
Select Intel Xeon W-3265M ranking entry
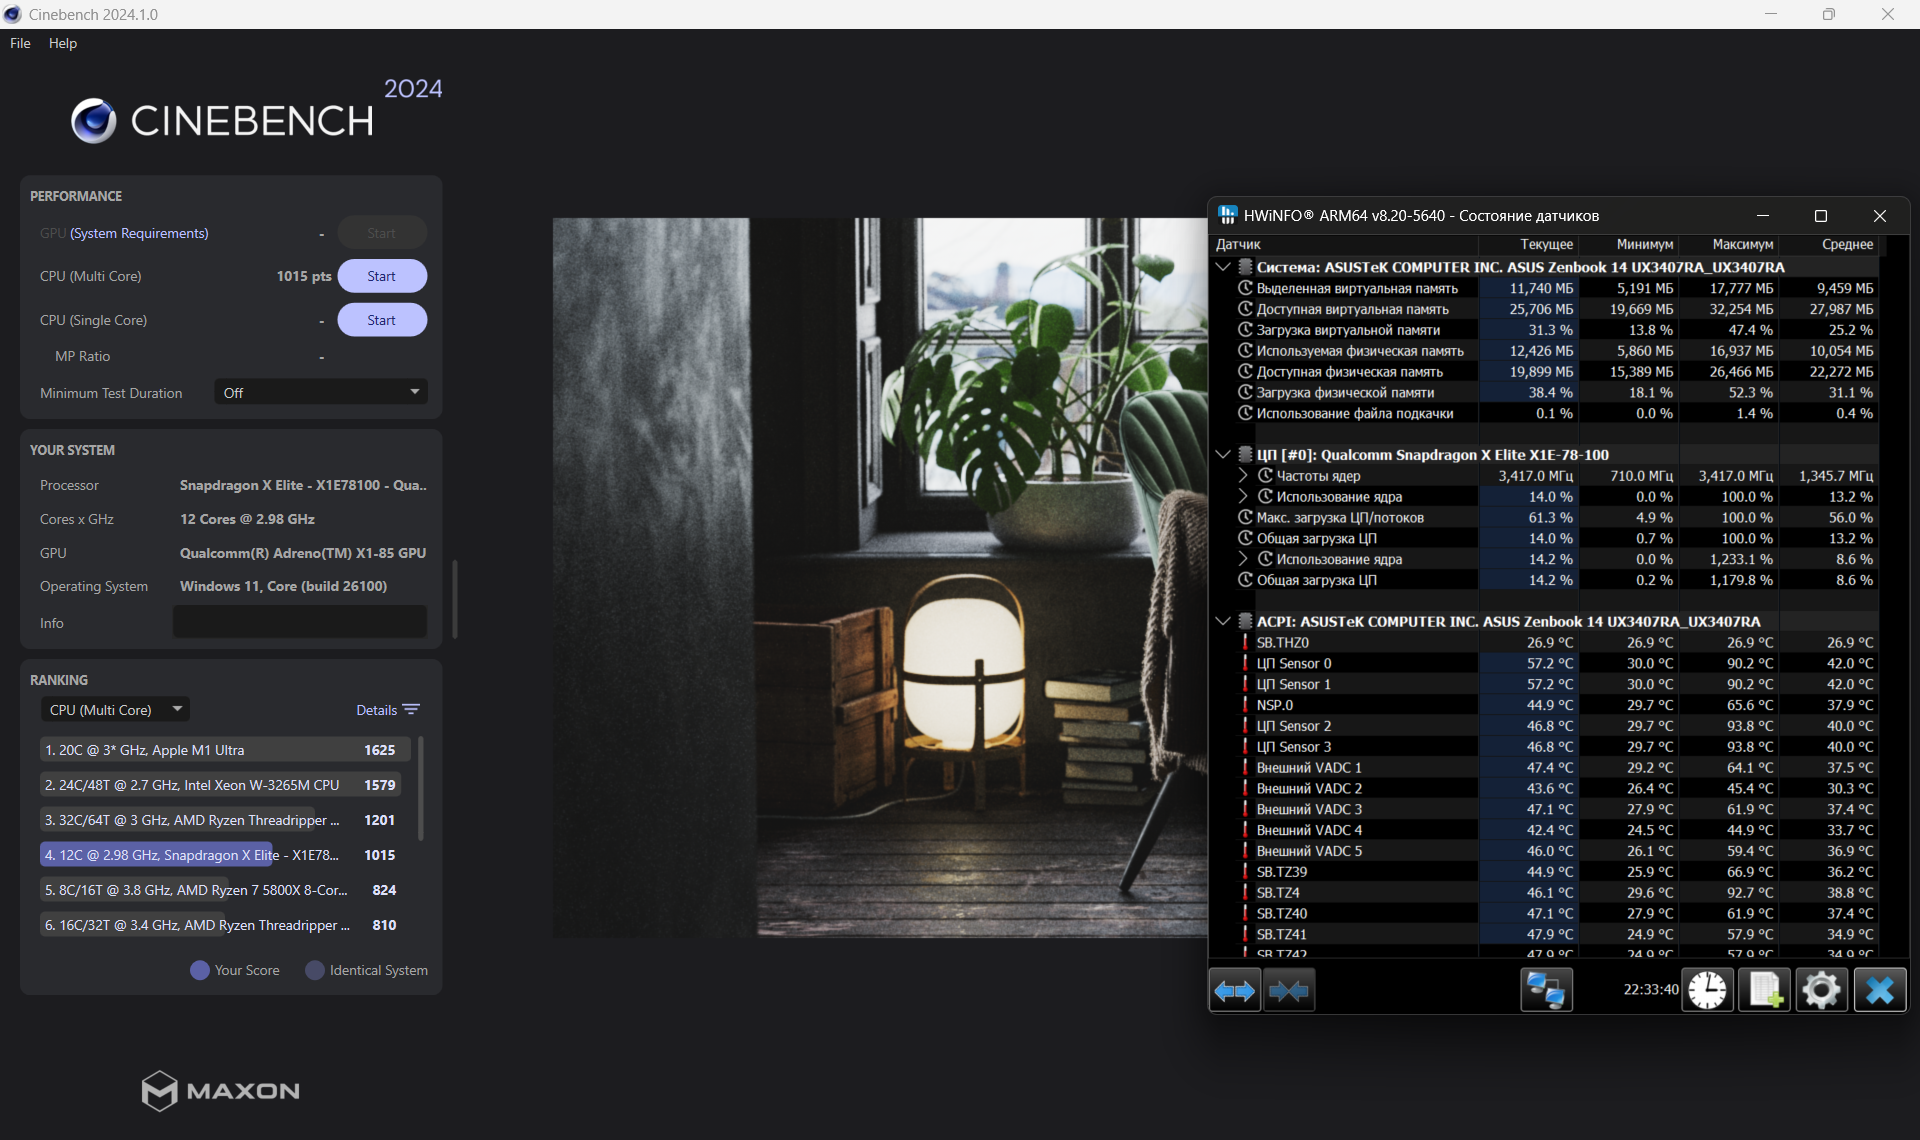(x=221, y=785)
